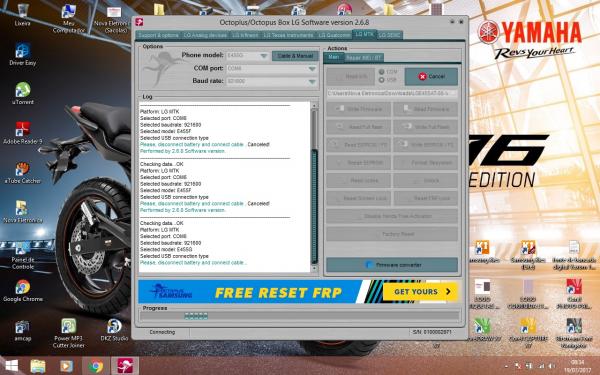Click the Read Firmware button
The width and height of the screenshot is (600, 375).
[x=426, y=109]
